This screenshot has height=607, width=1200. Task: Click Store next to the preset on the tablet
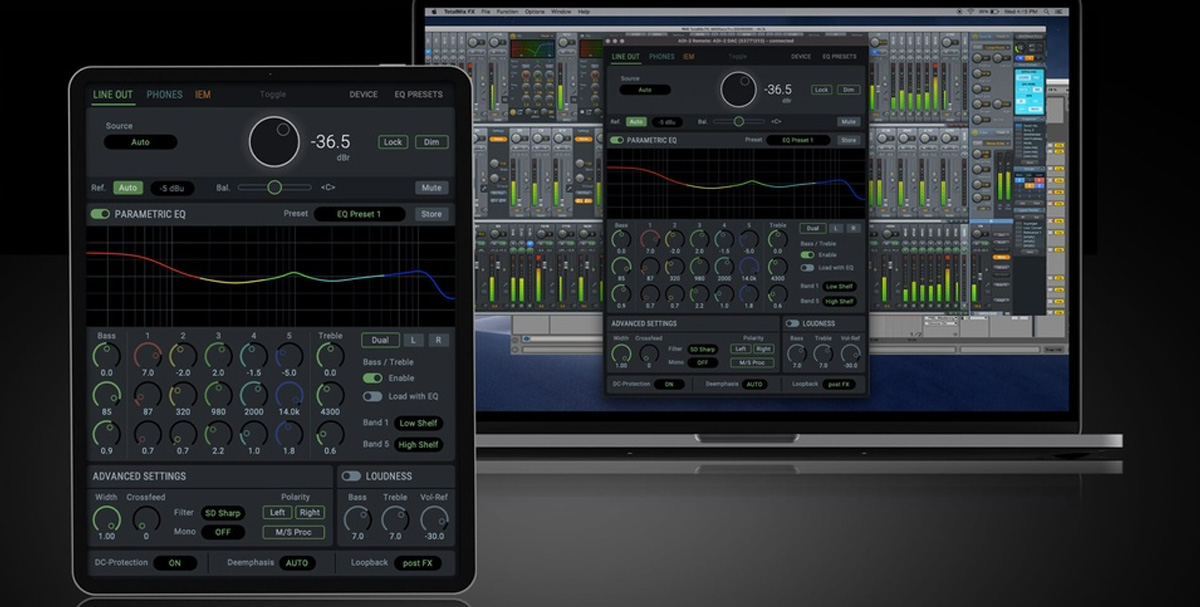coord(431,214)
